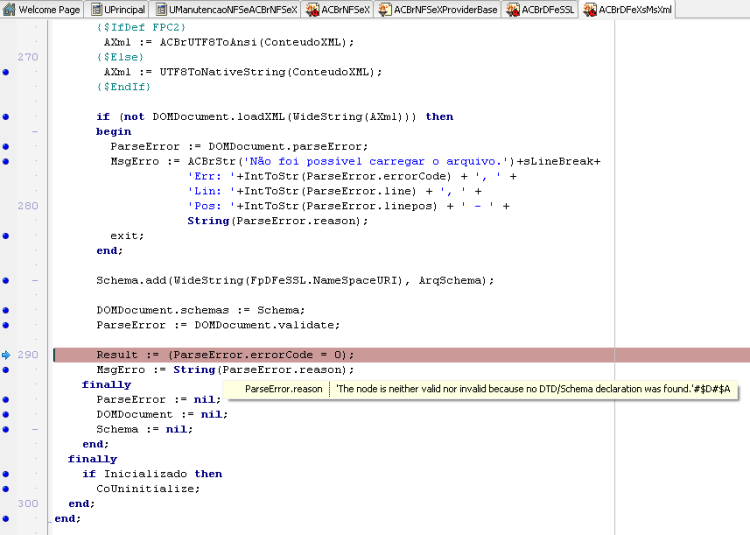The height and width of the screenshot is (535, 750).
Task: Open the ACBrDFeSSL tab
Action: pyautogui.click(x=540, y=9)
